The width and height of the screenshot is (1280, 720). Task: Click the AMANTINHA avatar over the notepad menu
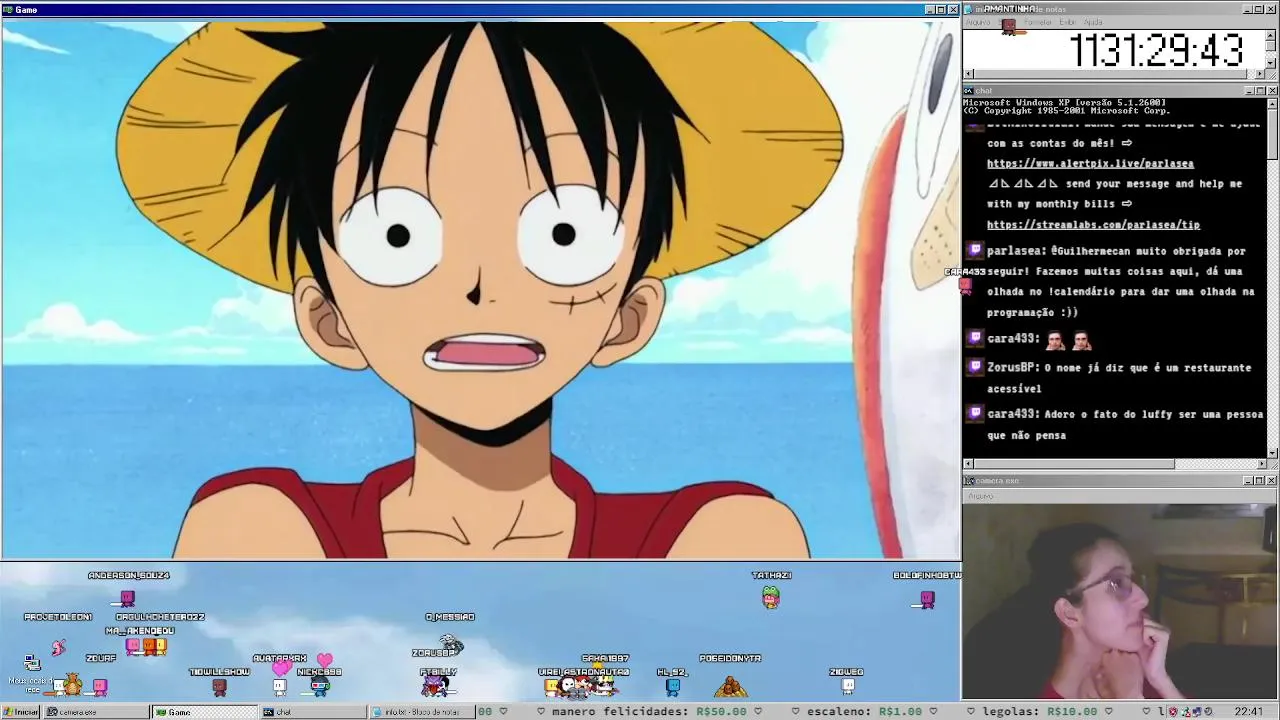point(1009,26)
